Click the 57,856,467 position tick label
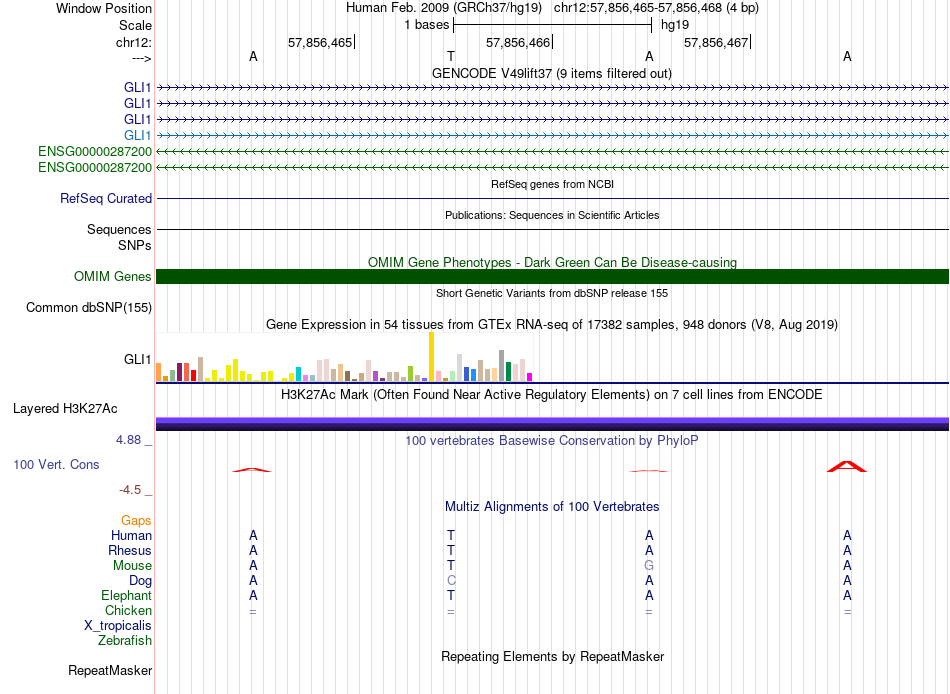The width and height of the screenshot is (950, 694). click(x=716, y=42)
